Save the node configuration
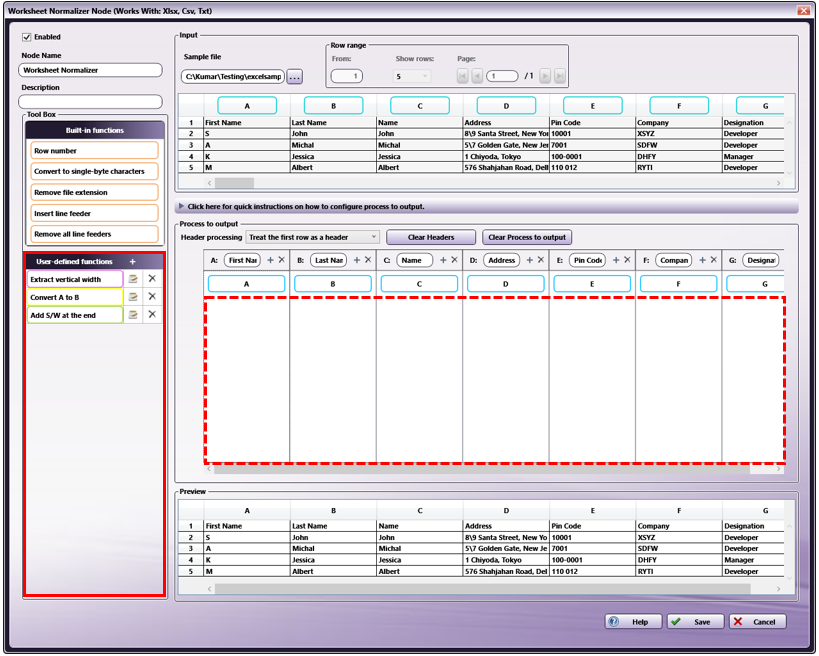Screen dimensions: 819x656 pos(695,622)
